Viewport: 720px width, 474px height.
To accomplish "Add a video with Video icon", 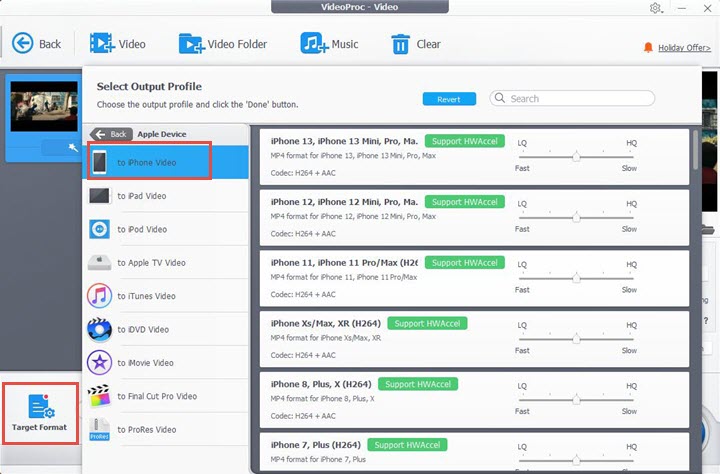I will 102,44.
